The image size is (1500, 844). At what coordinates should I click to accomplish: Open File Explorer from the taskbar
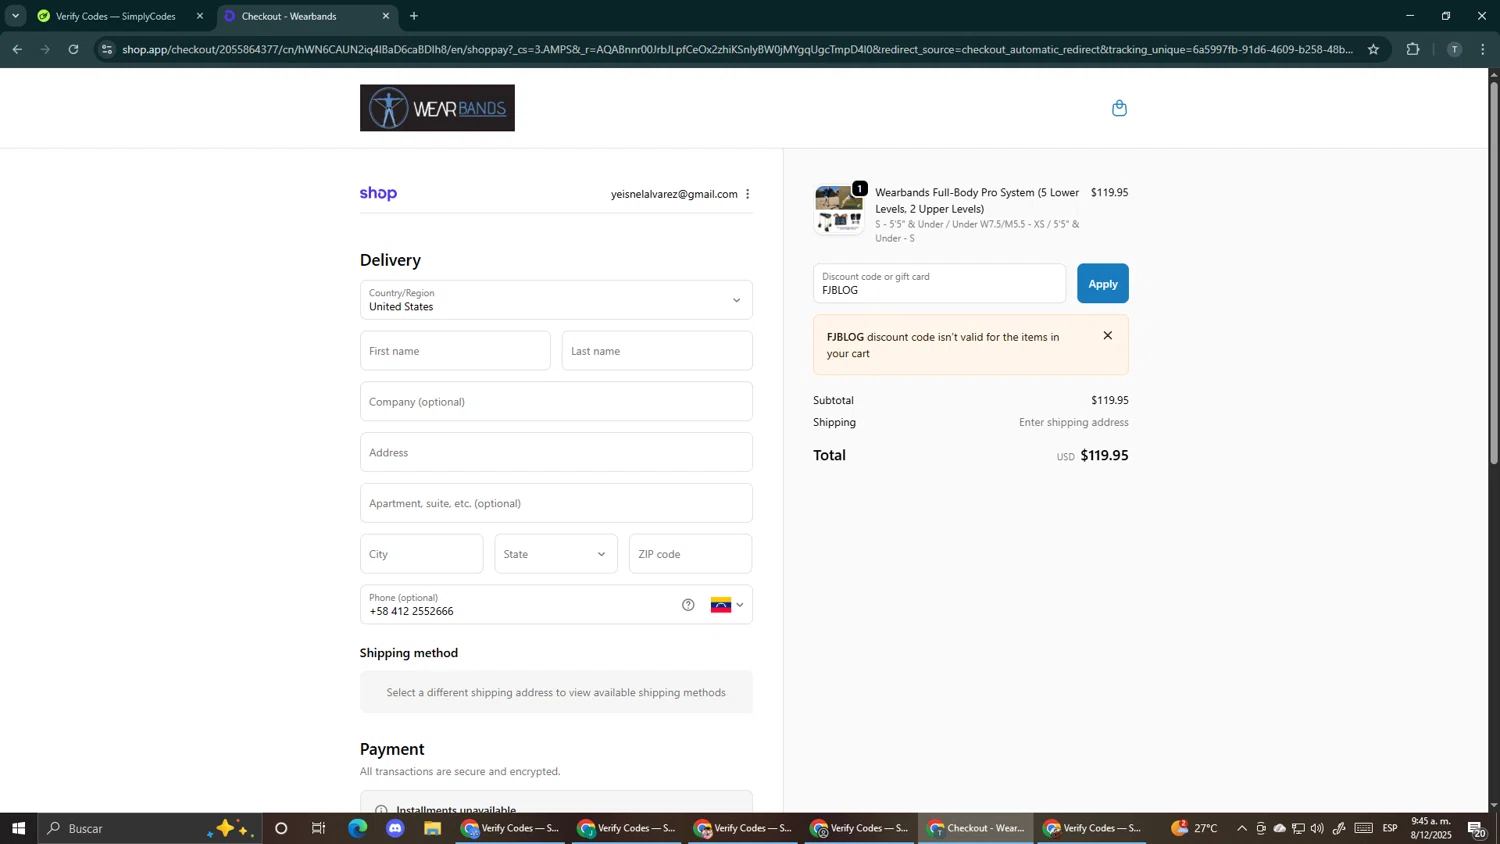click(433, 828)
